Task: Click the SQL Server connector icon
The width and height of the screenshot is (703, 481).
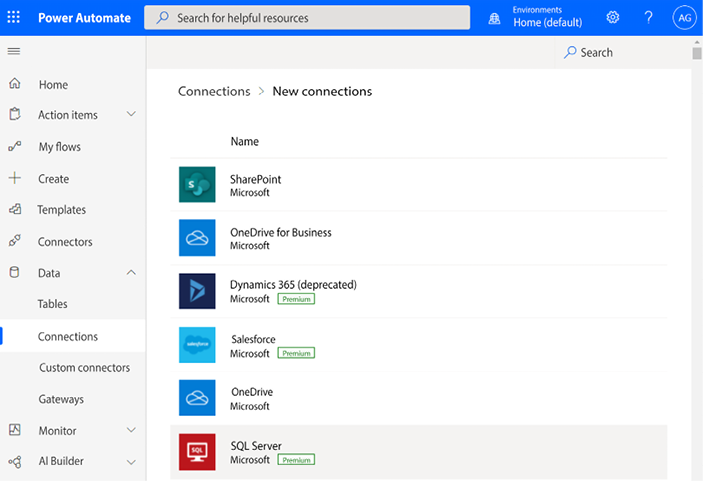Action: coord(197,451)
